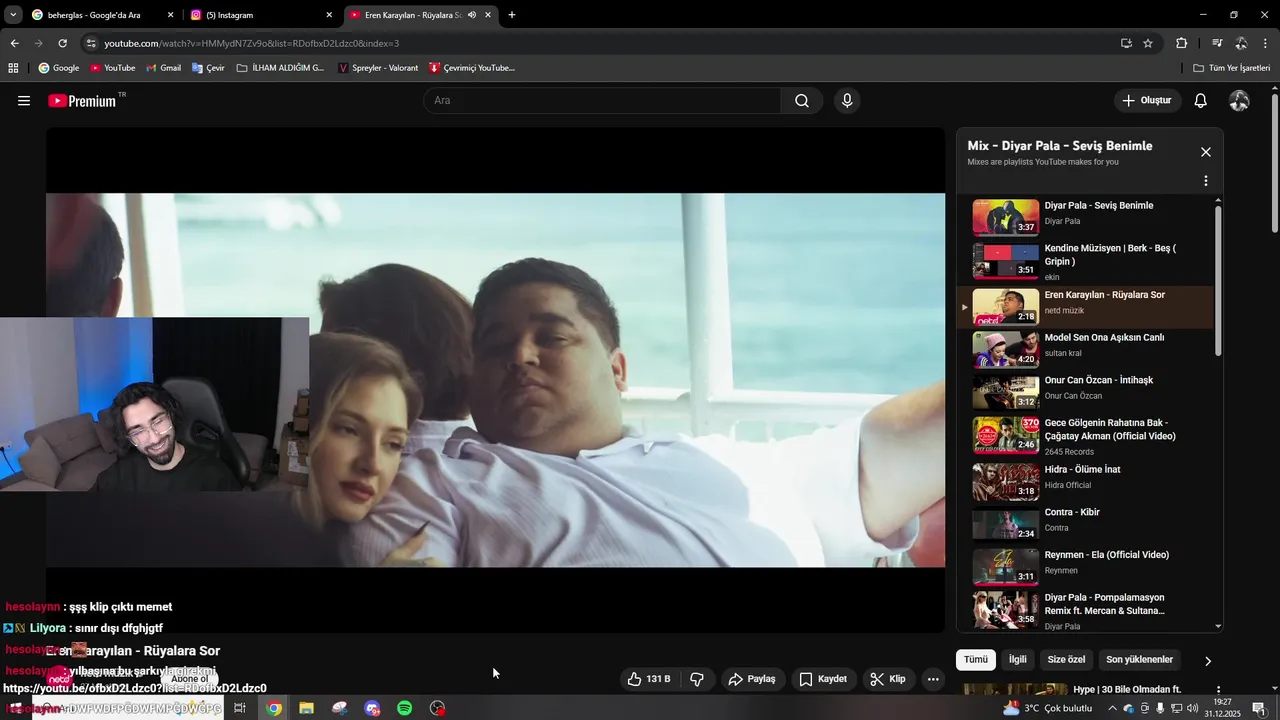This screenshot has height=720, width=1280.
Task: Open Chrome media controls icon
Action: [1217, 43]
